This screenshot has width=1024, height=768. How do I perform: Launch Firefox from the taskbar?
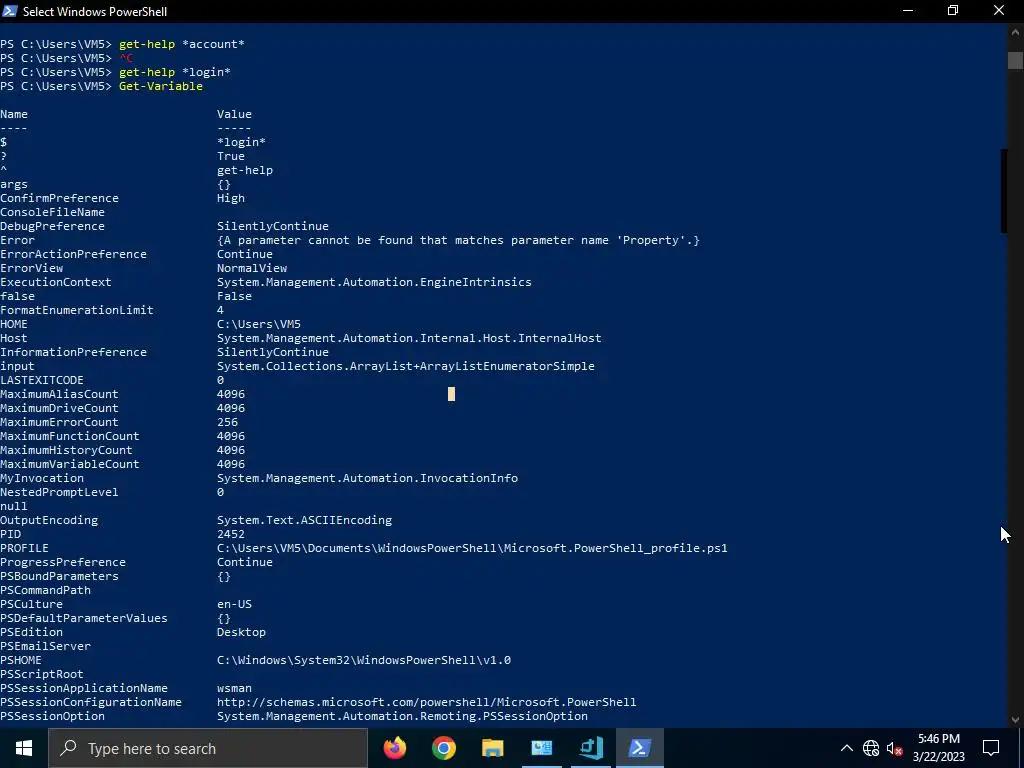(x=394, y=748)
